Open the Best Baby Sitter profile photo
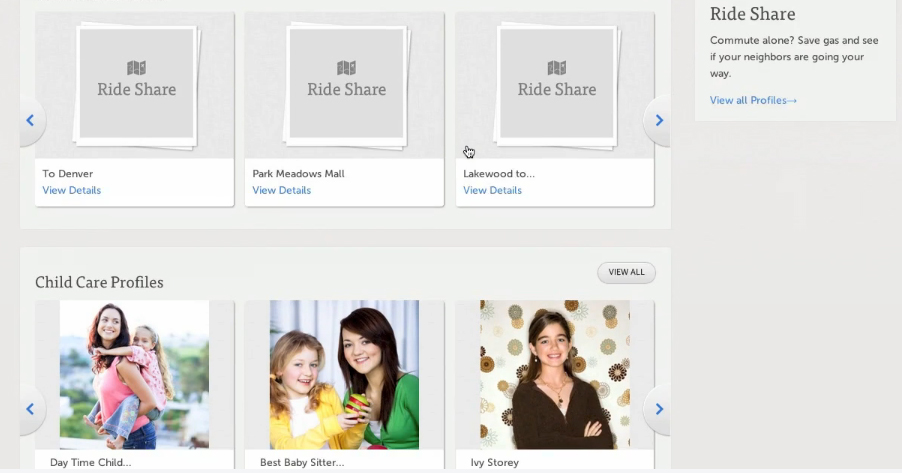Image resolution: width=902 pixels, height=473 pixels. point(344,374)
